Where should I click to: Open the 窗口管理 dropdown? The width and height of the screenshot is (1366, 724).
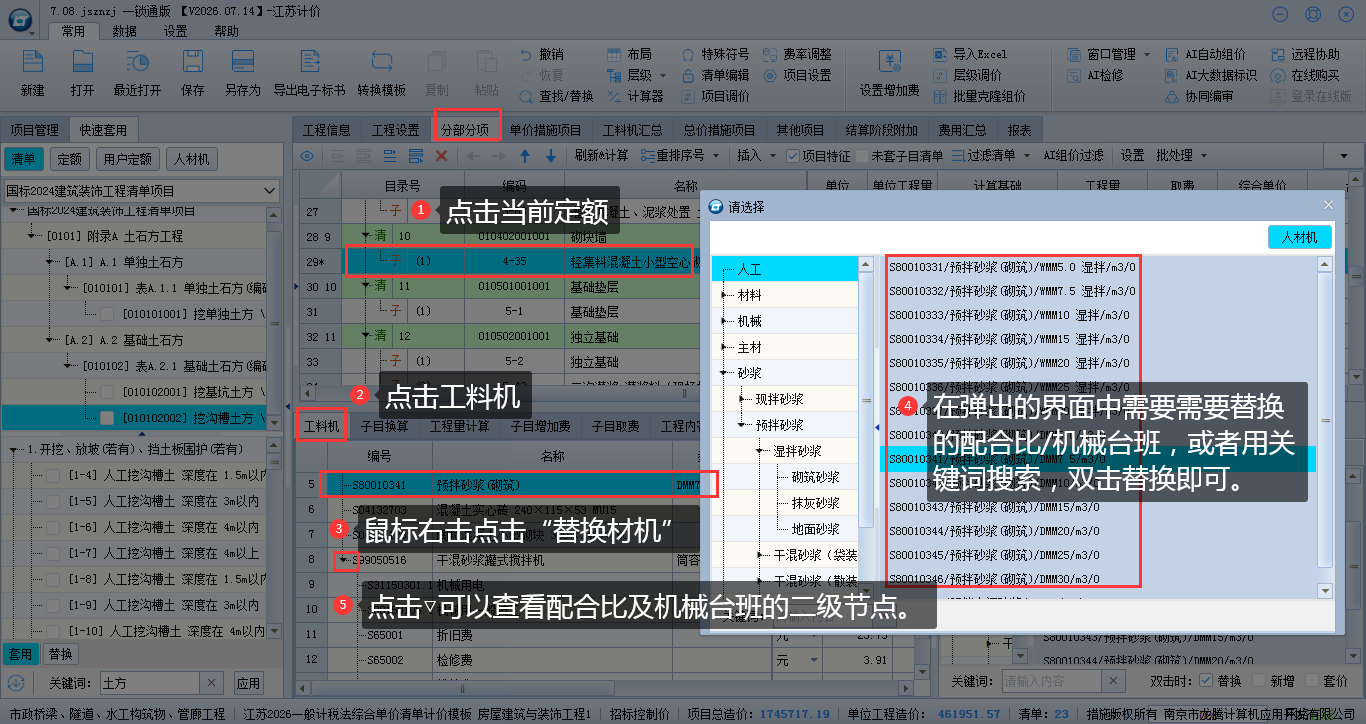(1147, 54)
